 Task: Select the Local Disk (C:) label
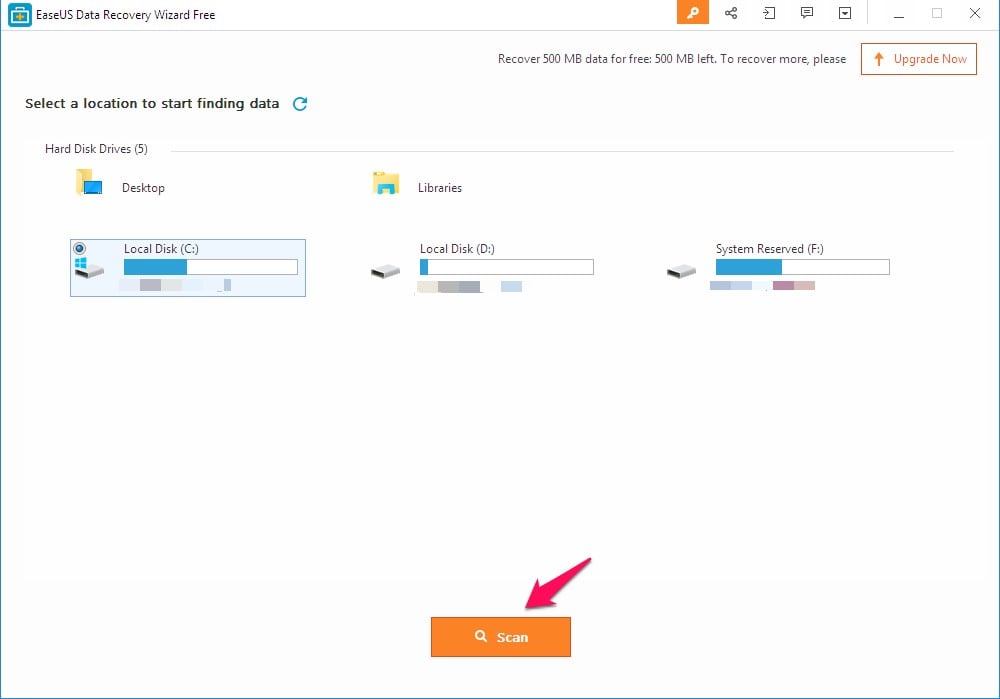click(x=161, y=249)
